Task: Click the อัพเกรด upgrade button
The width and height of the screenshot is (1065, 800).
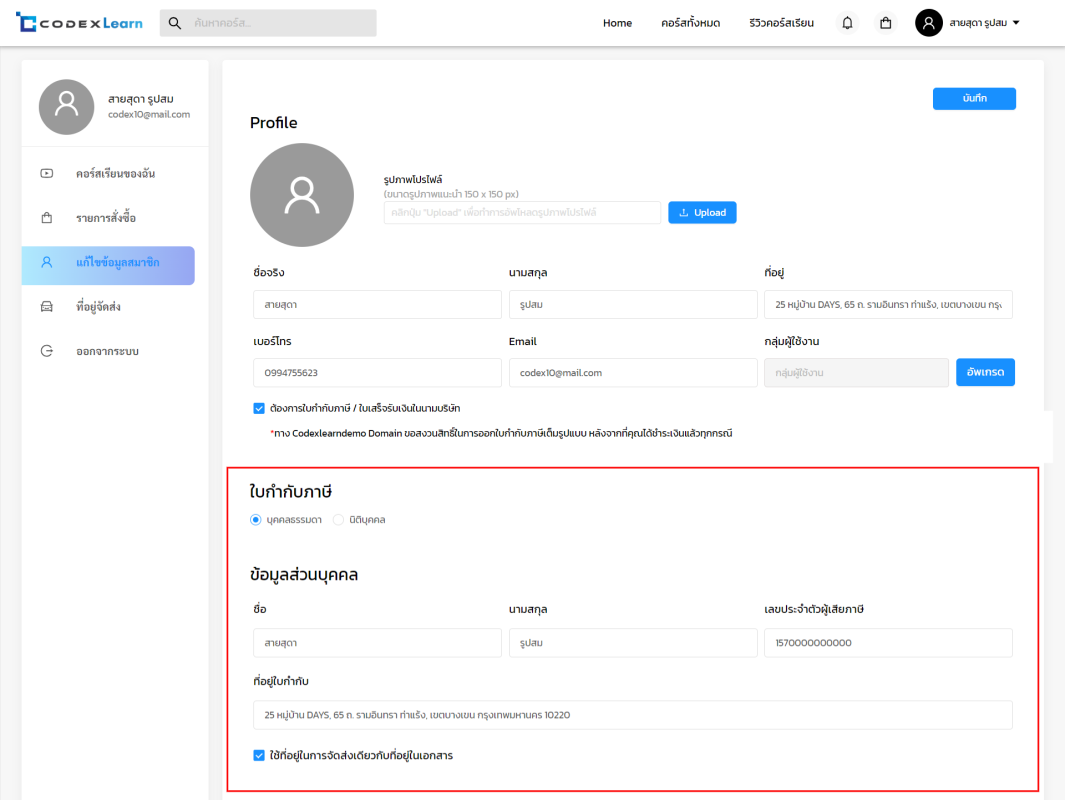Action: (x=985, y=373)
